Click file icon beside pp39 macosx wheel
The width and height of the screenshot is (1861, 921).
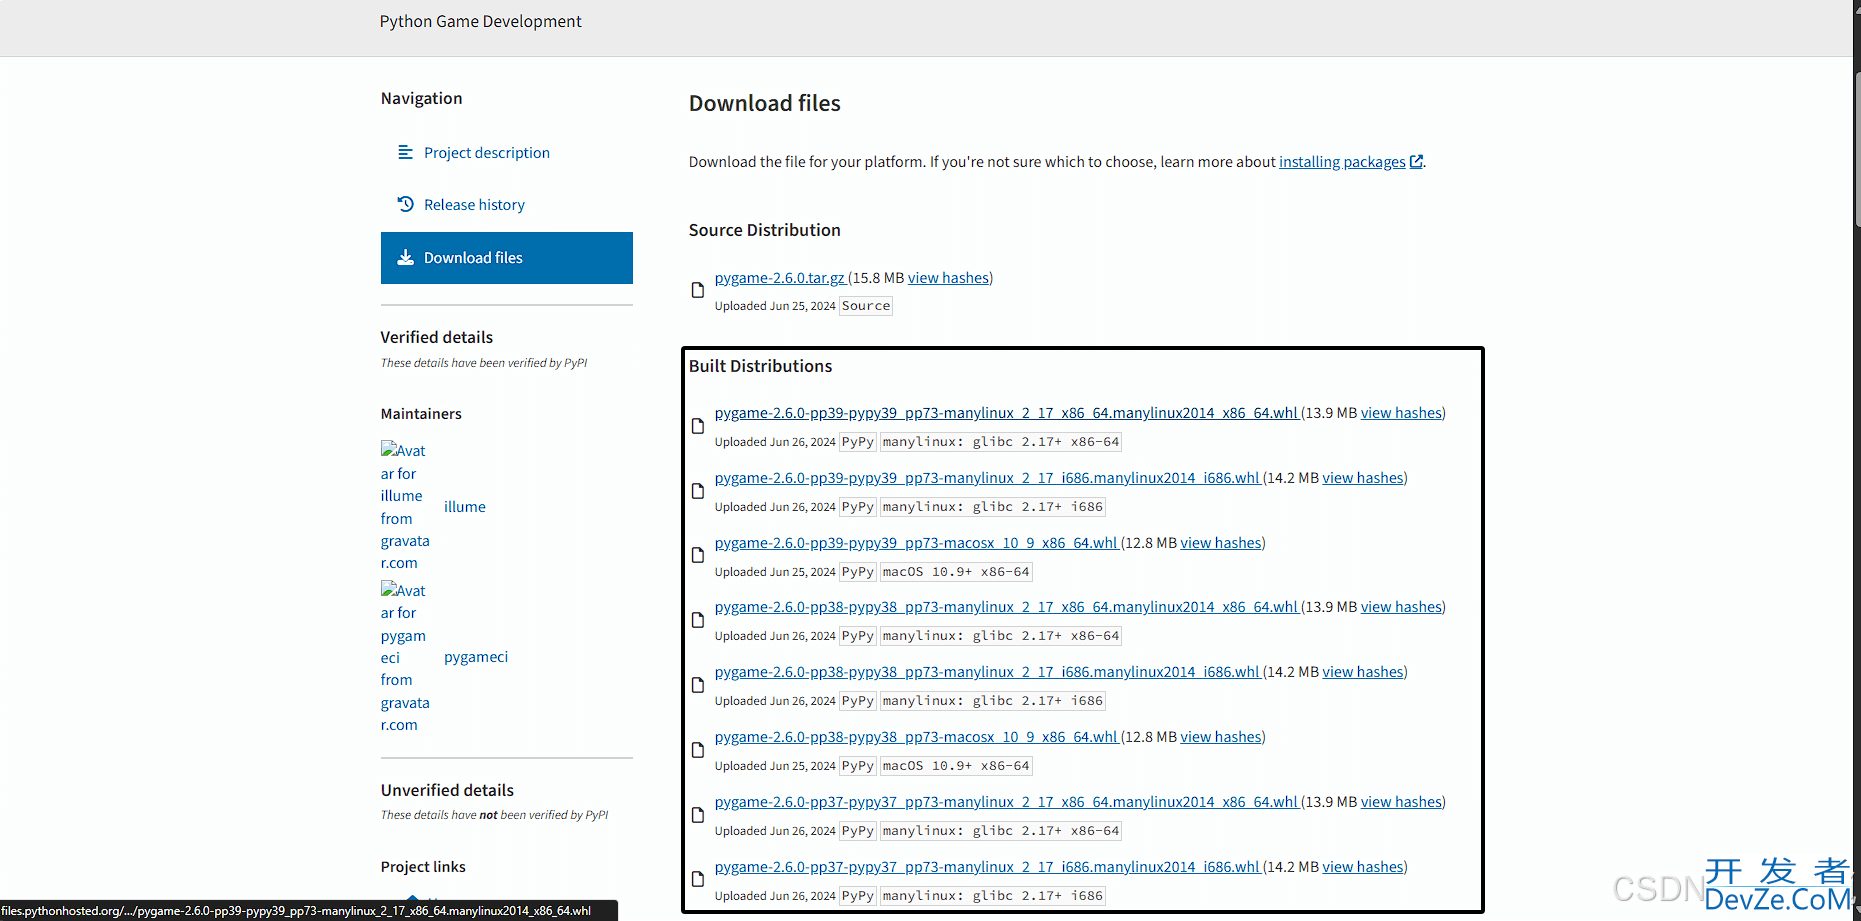(x=698, y=555)
